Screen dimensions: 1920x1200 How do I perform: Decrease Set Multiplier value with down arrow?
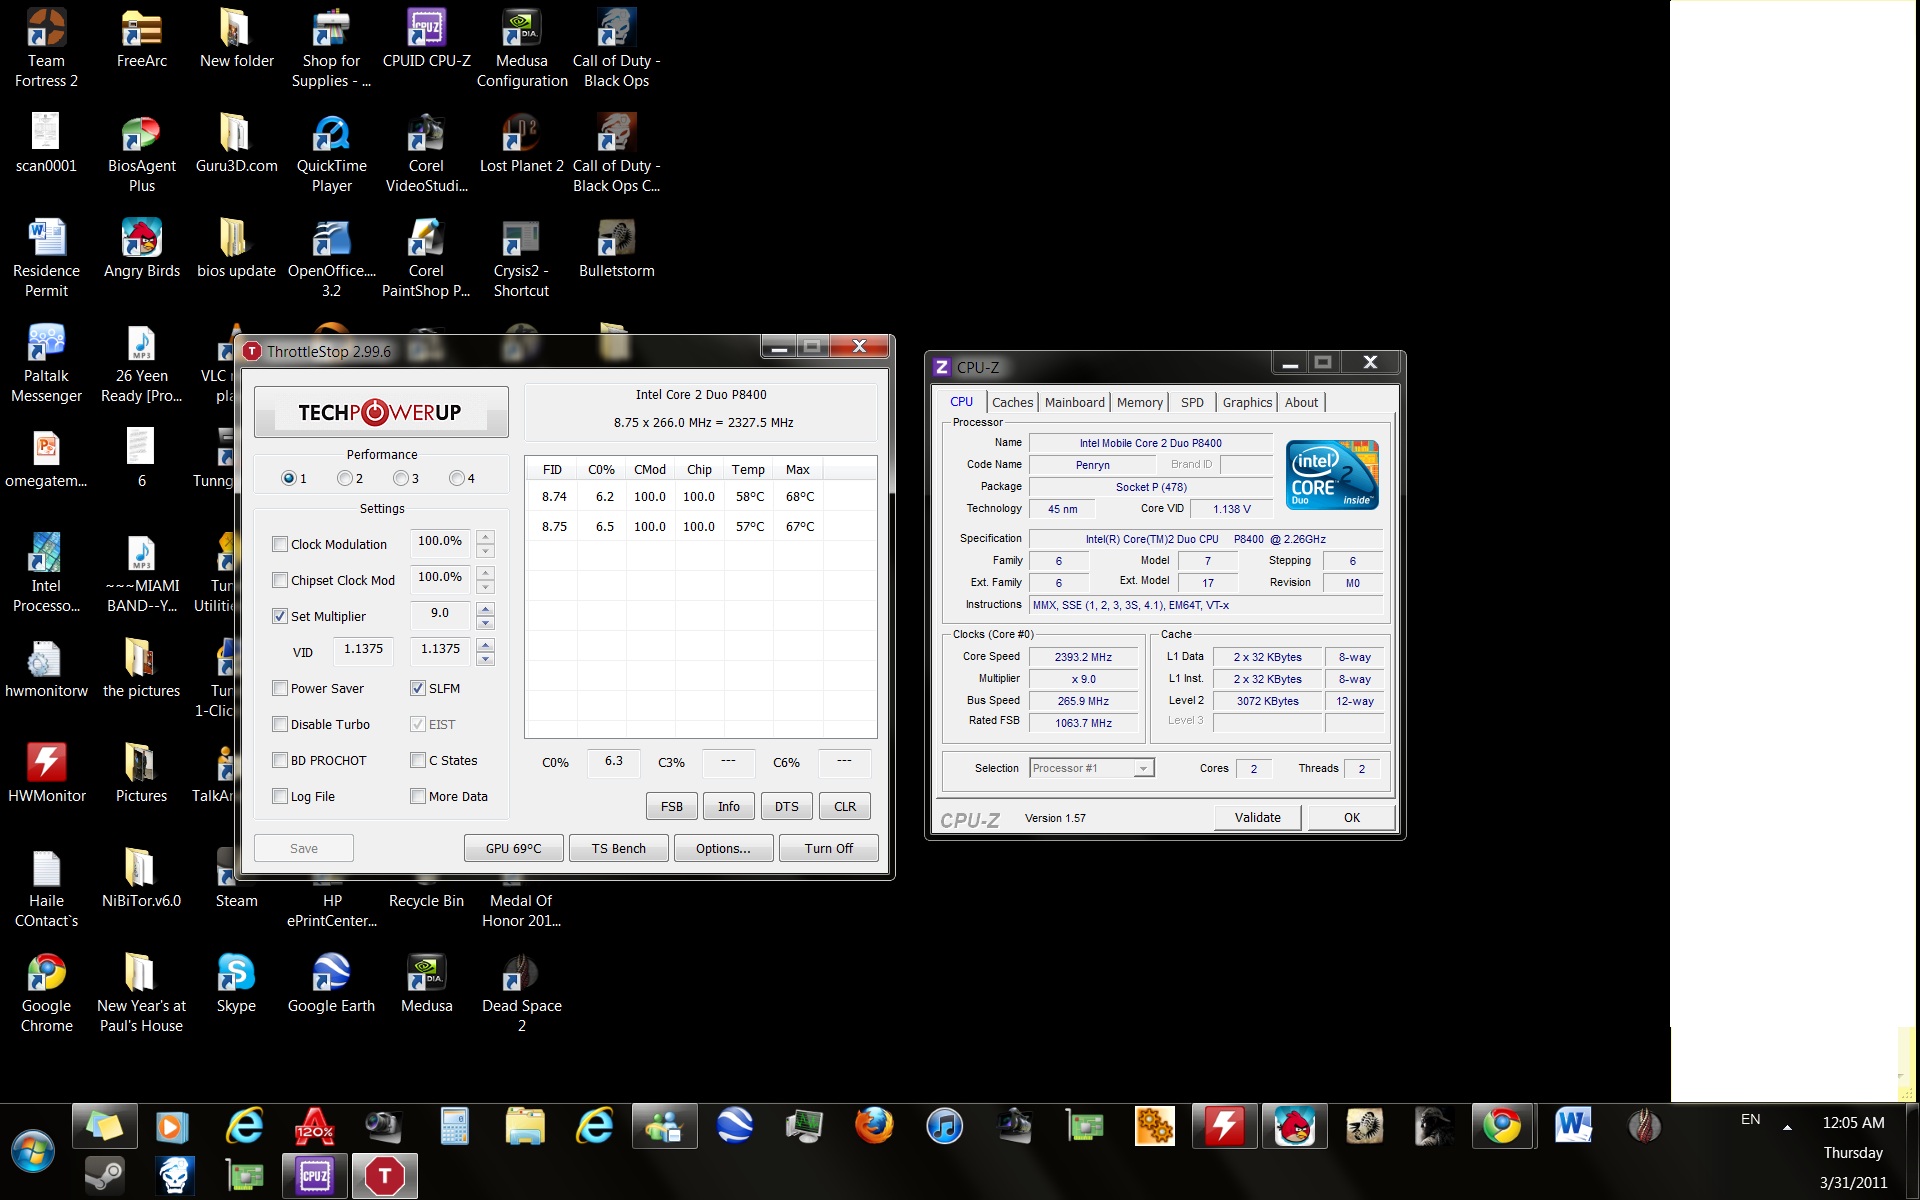click(486, 623)
